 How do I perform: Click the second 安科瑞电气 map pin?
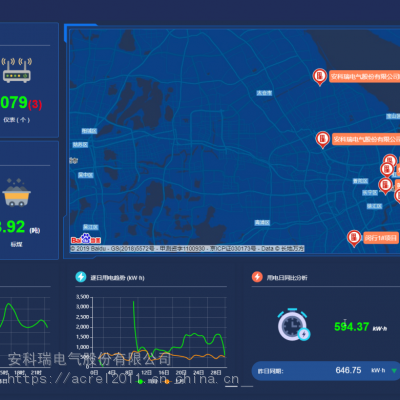point(323,139)
